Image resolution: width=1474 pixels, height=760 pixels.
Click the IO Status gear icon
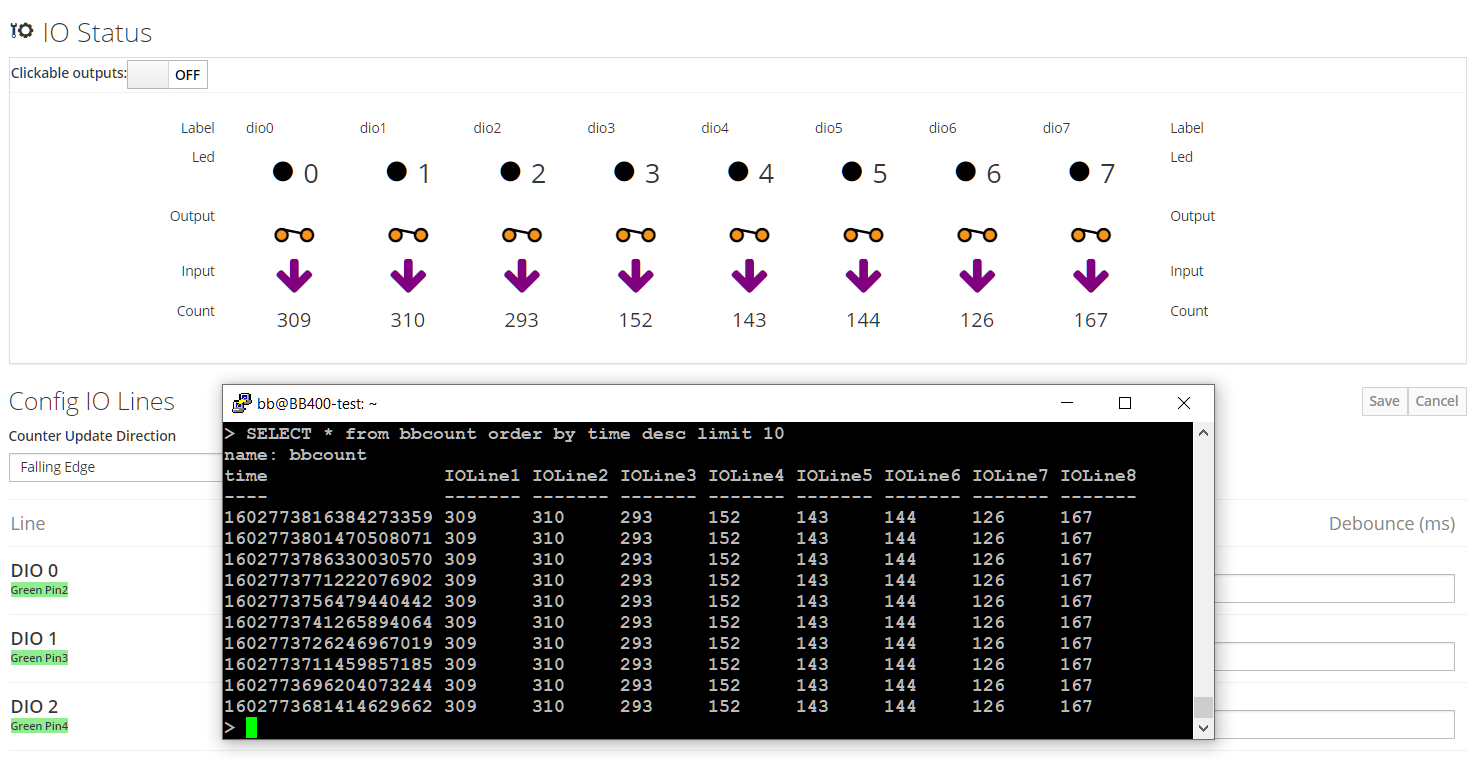pyautogui.click(x=22, y=31)
